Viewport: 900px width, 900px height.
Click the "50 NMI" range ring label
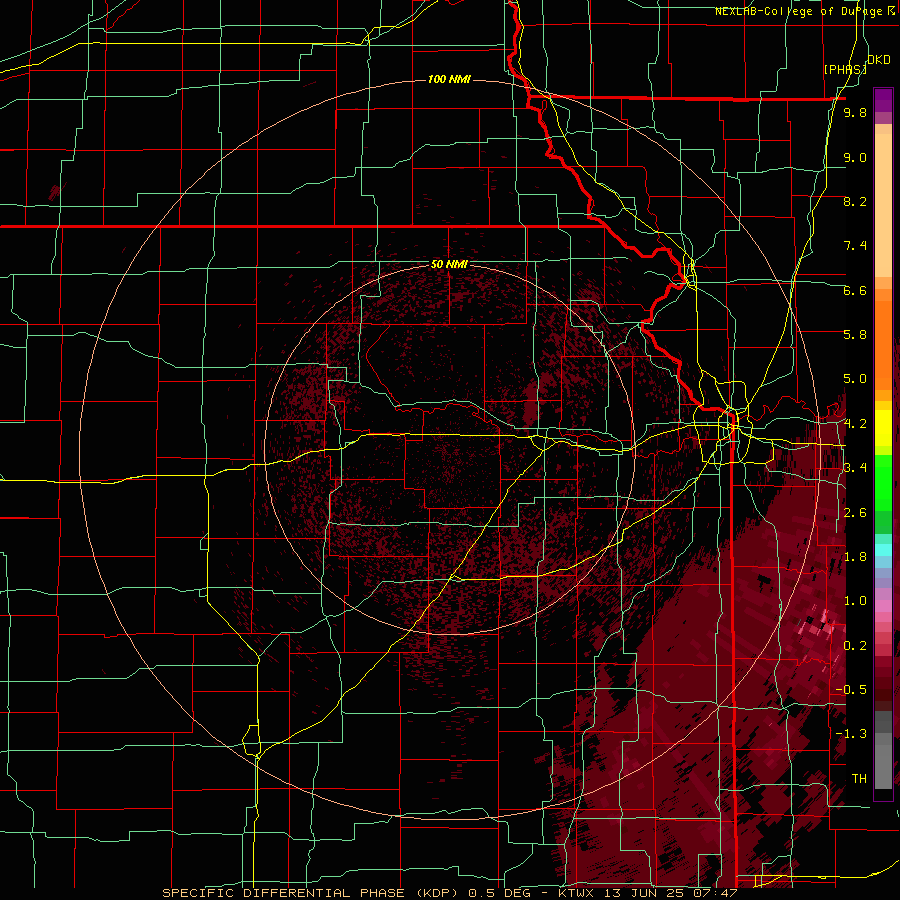click(x=449, y=265)
